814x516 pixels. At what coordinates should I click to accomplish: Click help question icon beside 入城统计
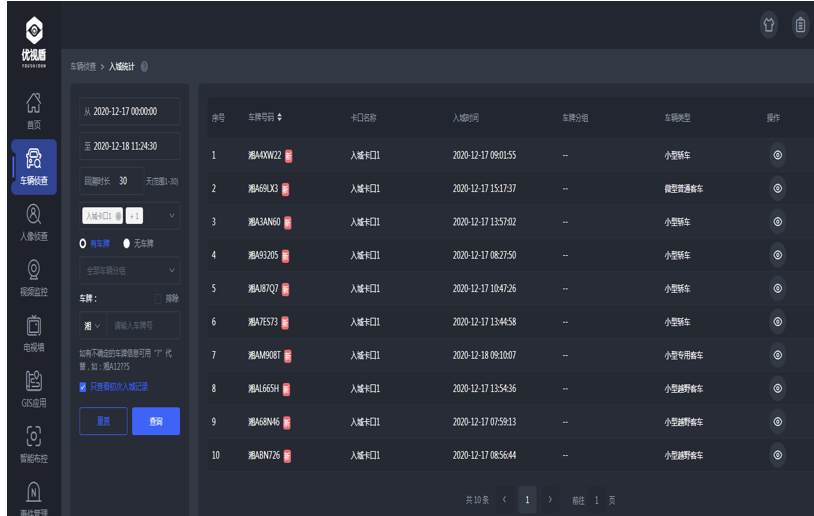(x=144, y=66)
